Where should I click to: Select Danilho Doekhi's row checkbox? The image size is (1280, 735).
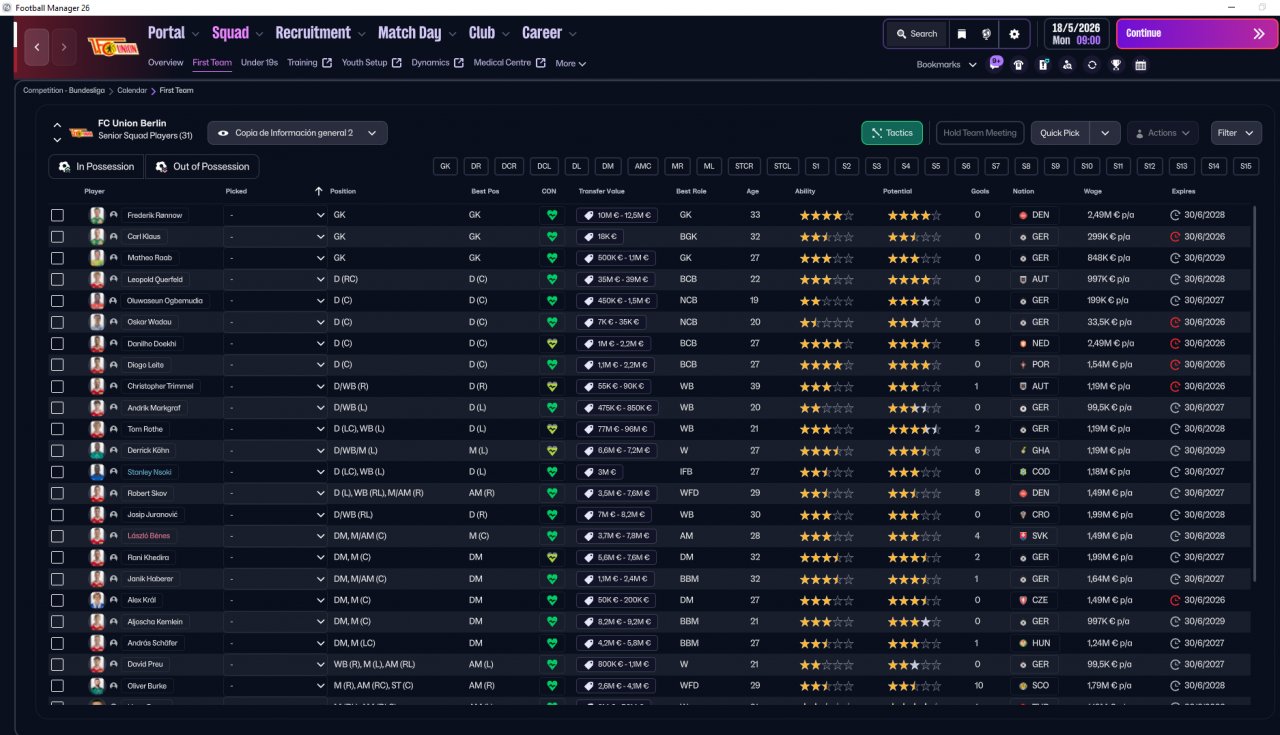tap(57, 343)
